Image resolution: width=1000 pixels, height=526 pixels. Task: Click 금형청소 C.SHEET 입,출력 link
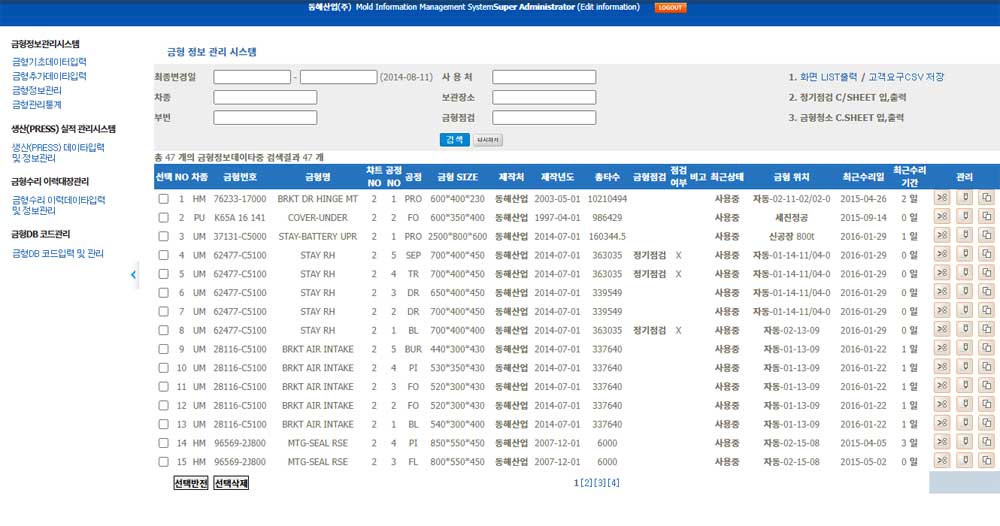851,117
